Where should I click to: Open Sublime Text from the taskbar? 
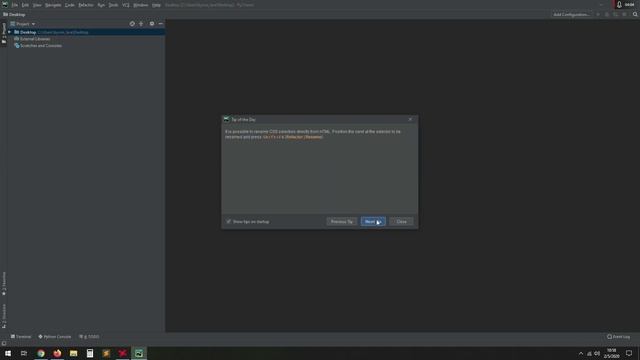106,353
